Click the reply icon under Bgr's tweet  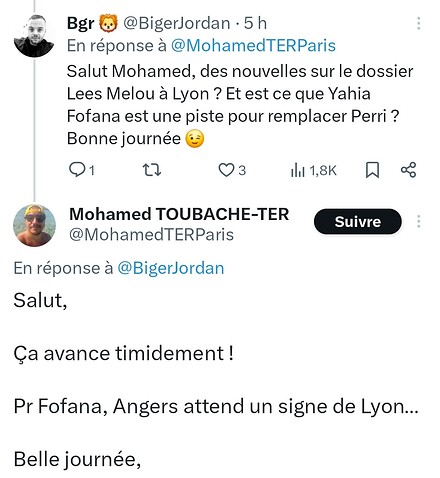click(x=77, y=170)
